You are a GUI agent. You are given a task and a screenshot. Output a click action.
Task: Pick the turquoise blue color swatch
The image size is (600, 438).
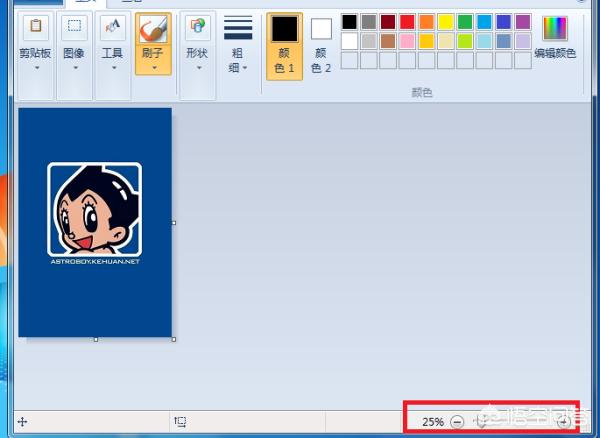pyautogui.click(x=484, y=22)
